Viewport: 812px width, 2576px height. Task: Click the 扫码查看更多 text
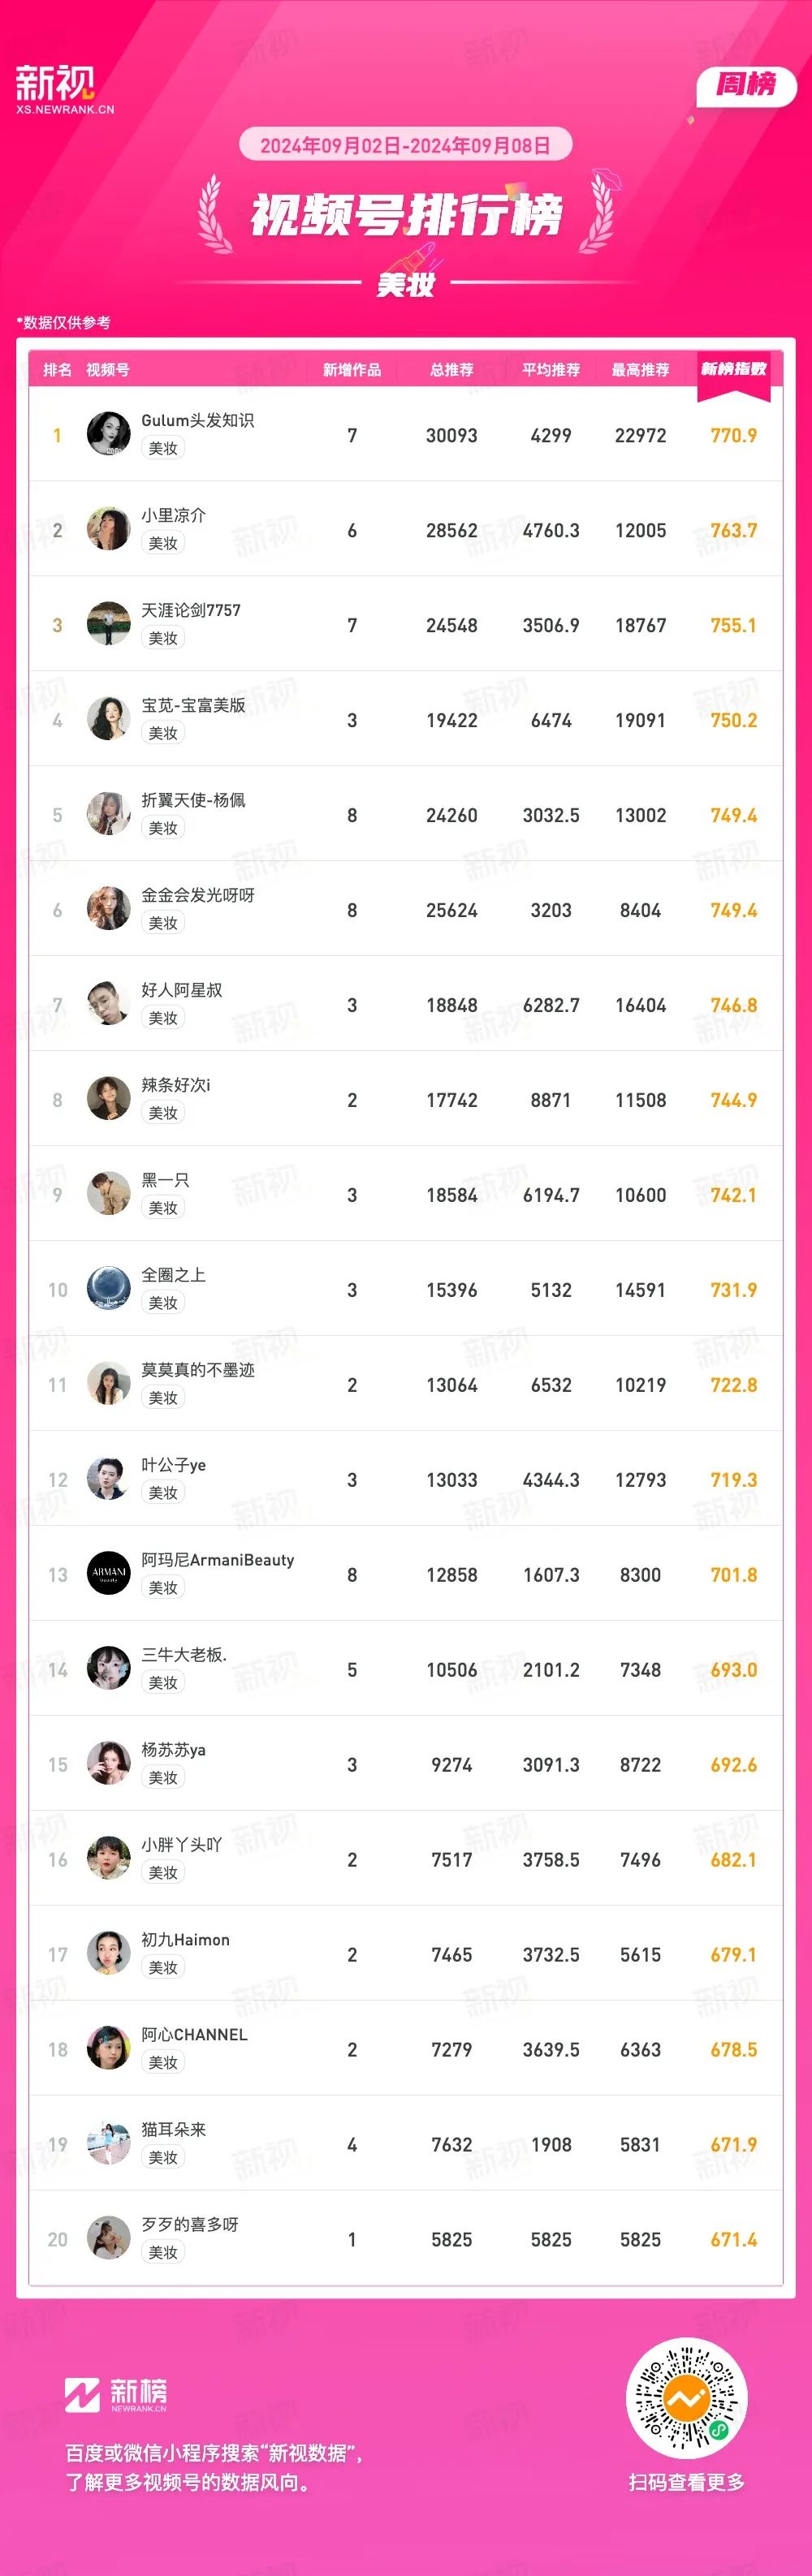(687, 2482)
